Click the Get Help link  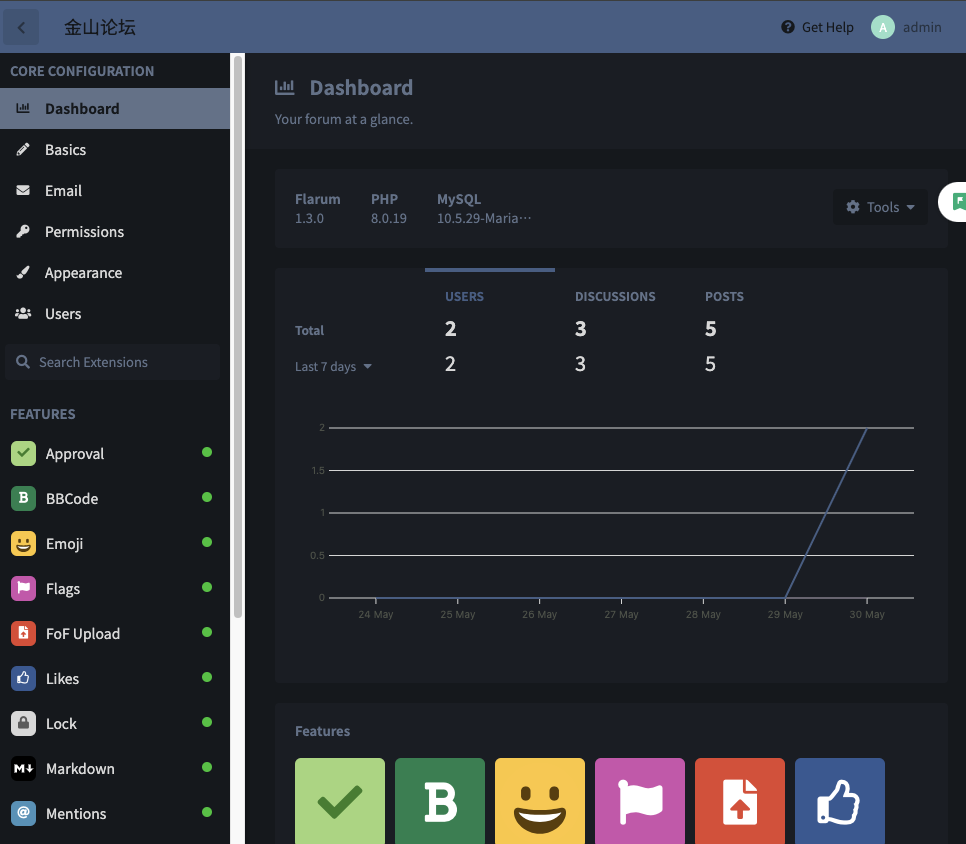click(x=817, y=27)
